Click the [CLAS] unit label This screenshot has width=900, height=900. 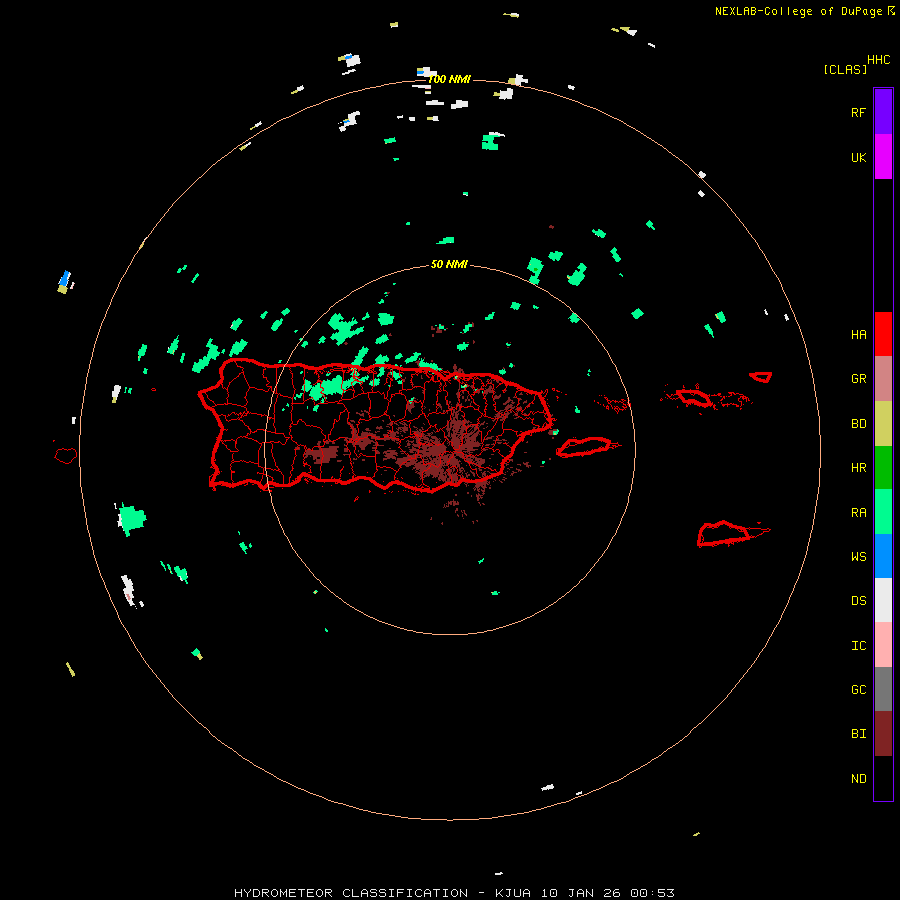click(x=845, y=69)
